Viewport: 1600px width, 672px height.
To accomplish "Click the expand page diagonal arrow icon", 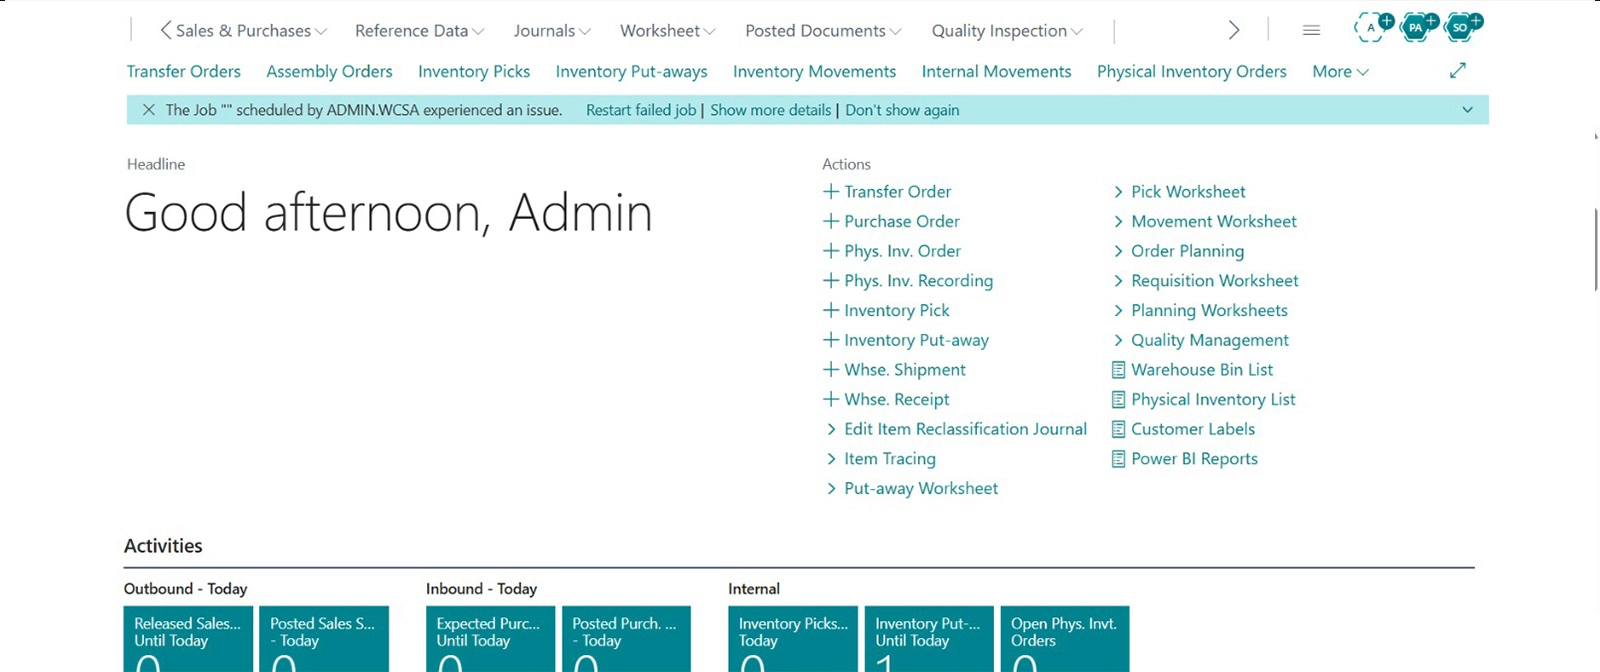I will tap(1458, 70).
